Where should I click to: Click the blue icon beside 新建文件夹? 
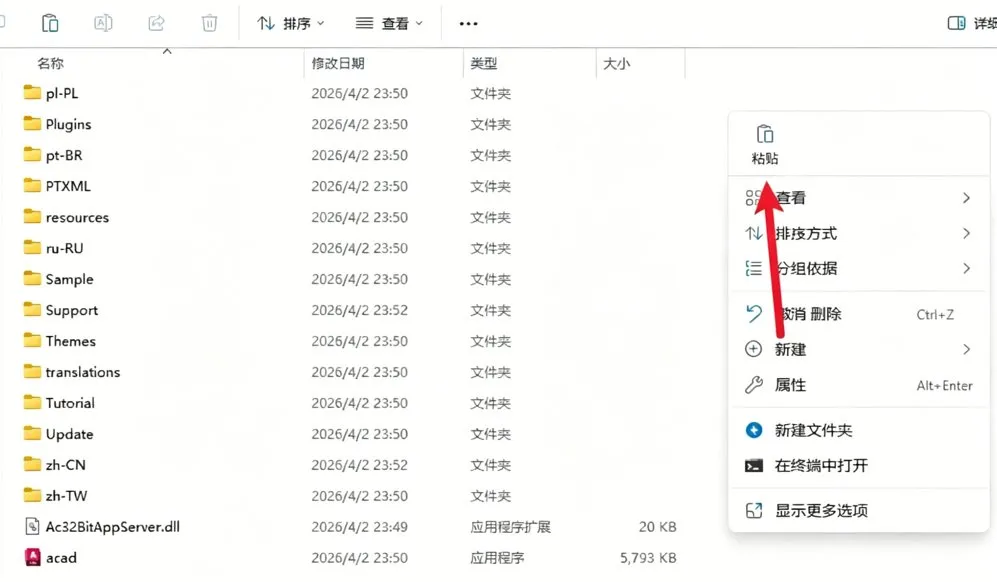753,430
